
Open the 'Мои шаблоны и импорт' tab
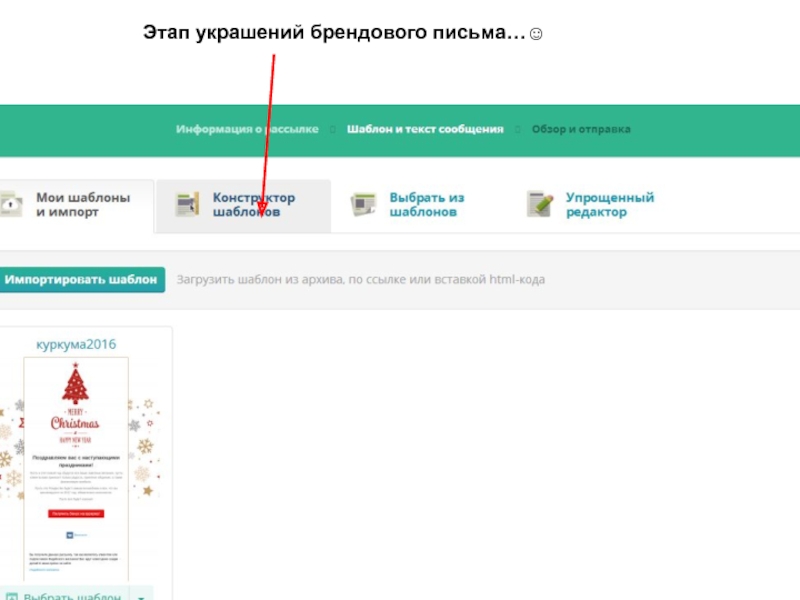77,206
